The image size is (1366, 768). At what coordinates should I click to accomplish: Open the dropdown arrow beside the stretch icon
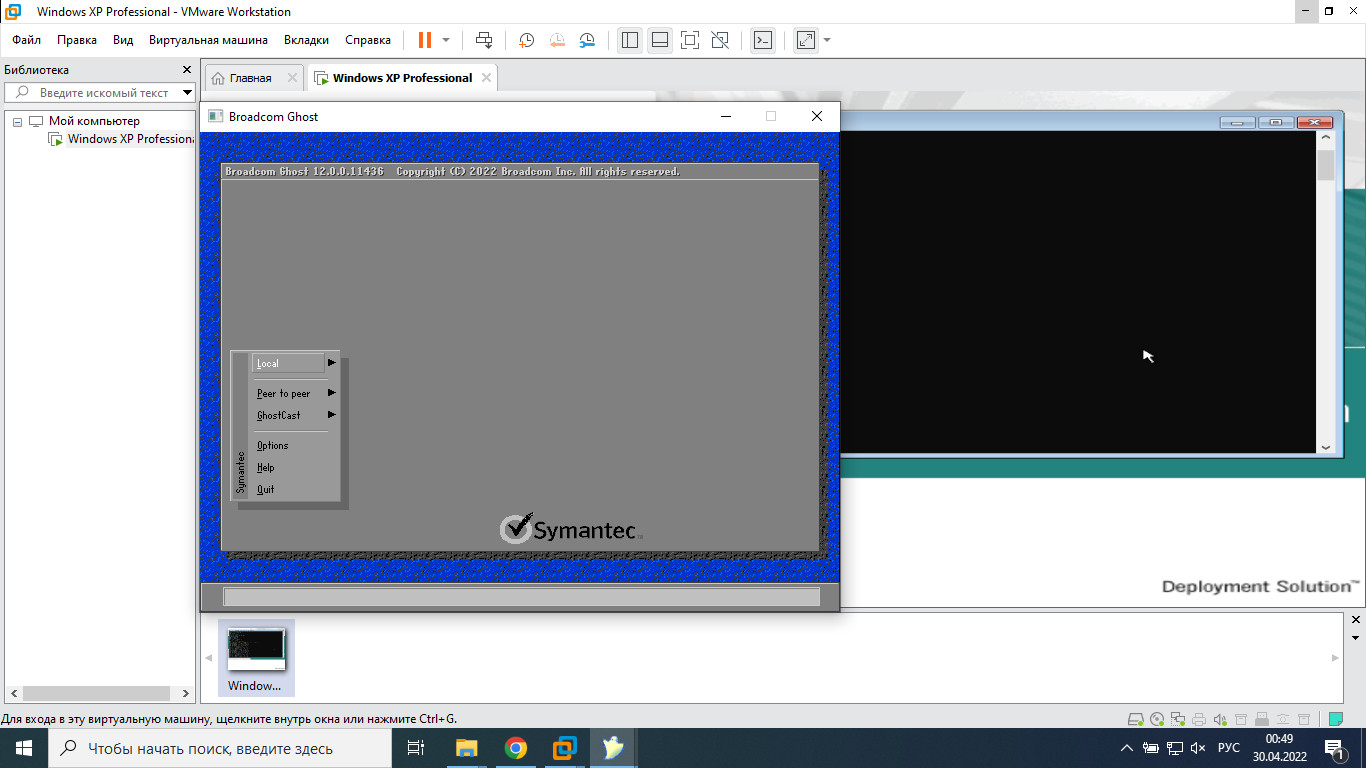coord(827,40)
